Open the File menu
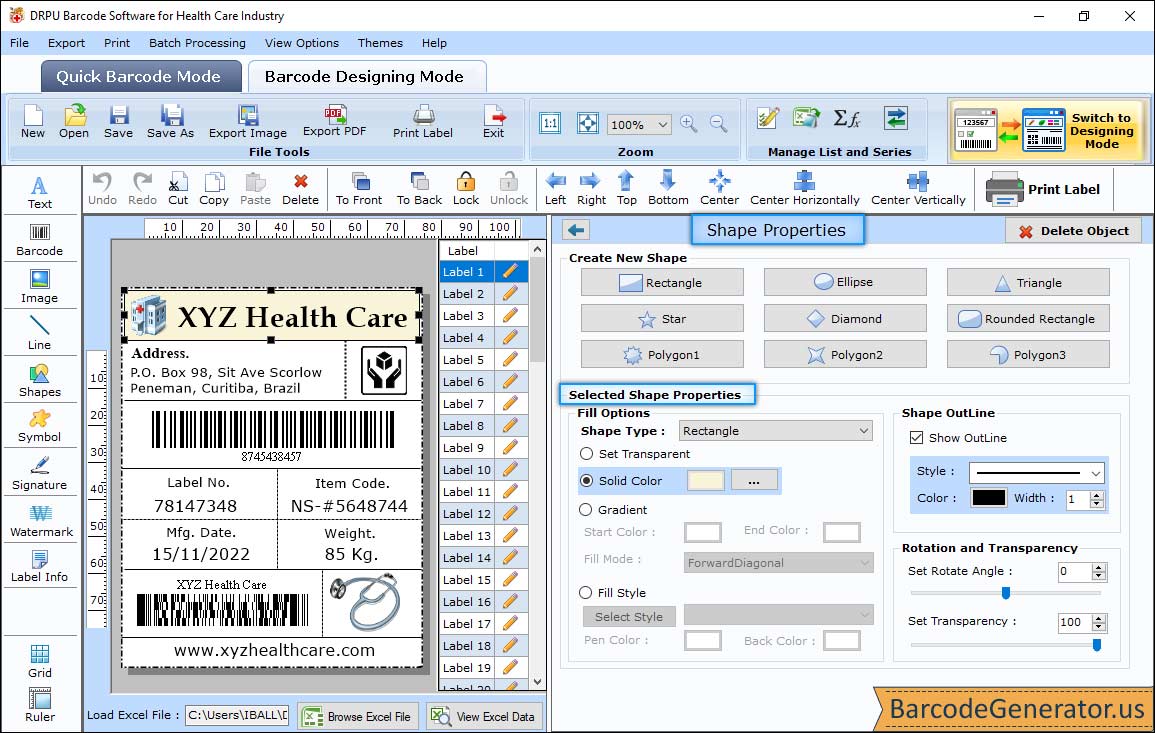 20,43
